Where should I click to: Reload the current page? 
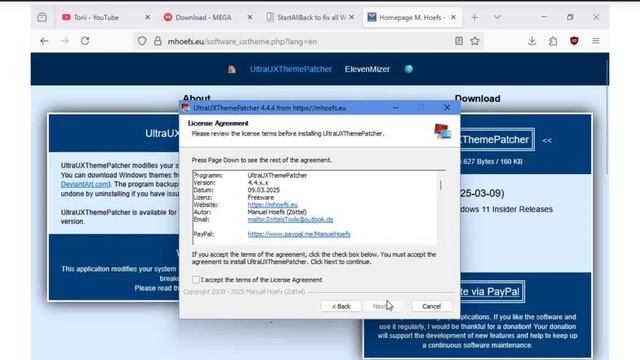(x=85, y=41)
